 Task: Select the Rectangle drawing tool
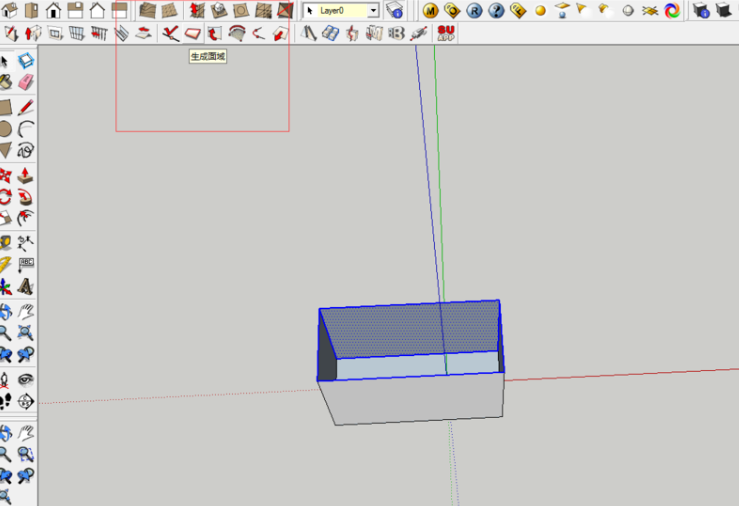coord(5,107)
